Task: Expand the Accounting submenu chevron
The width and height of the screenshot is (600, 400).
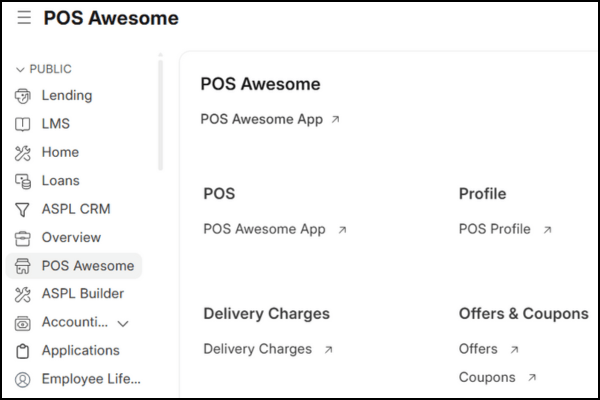Action: [x=123, y=323]
